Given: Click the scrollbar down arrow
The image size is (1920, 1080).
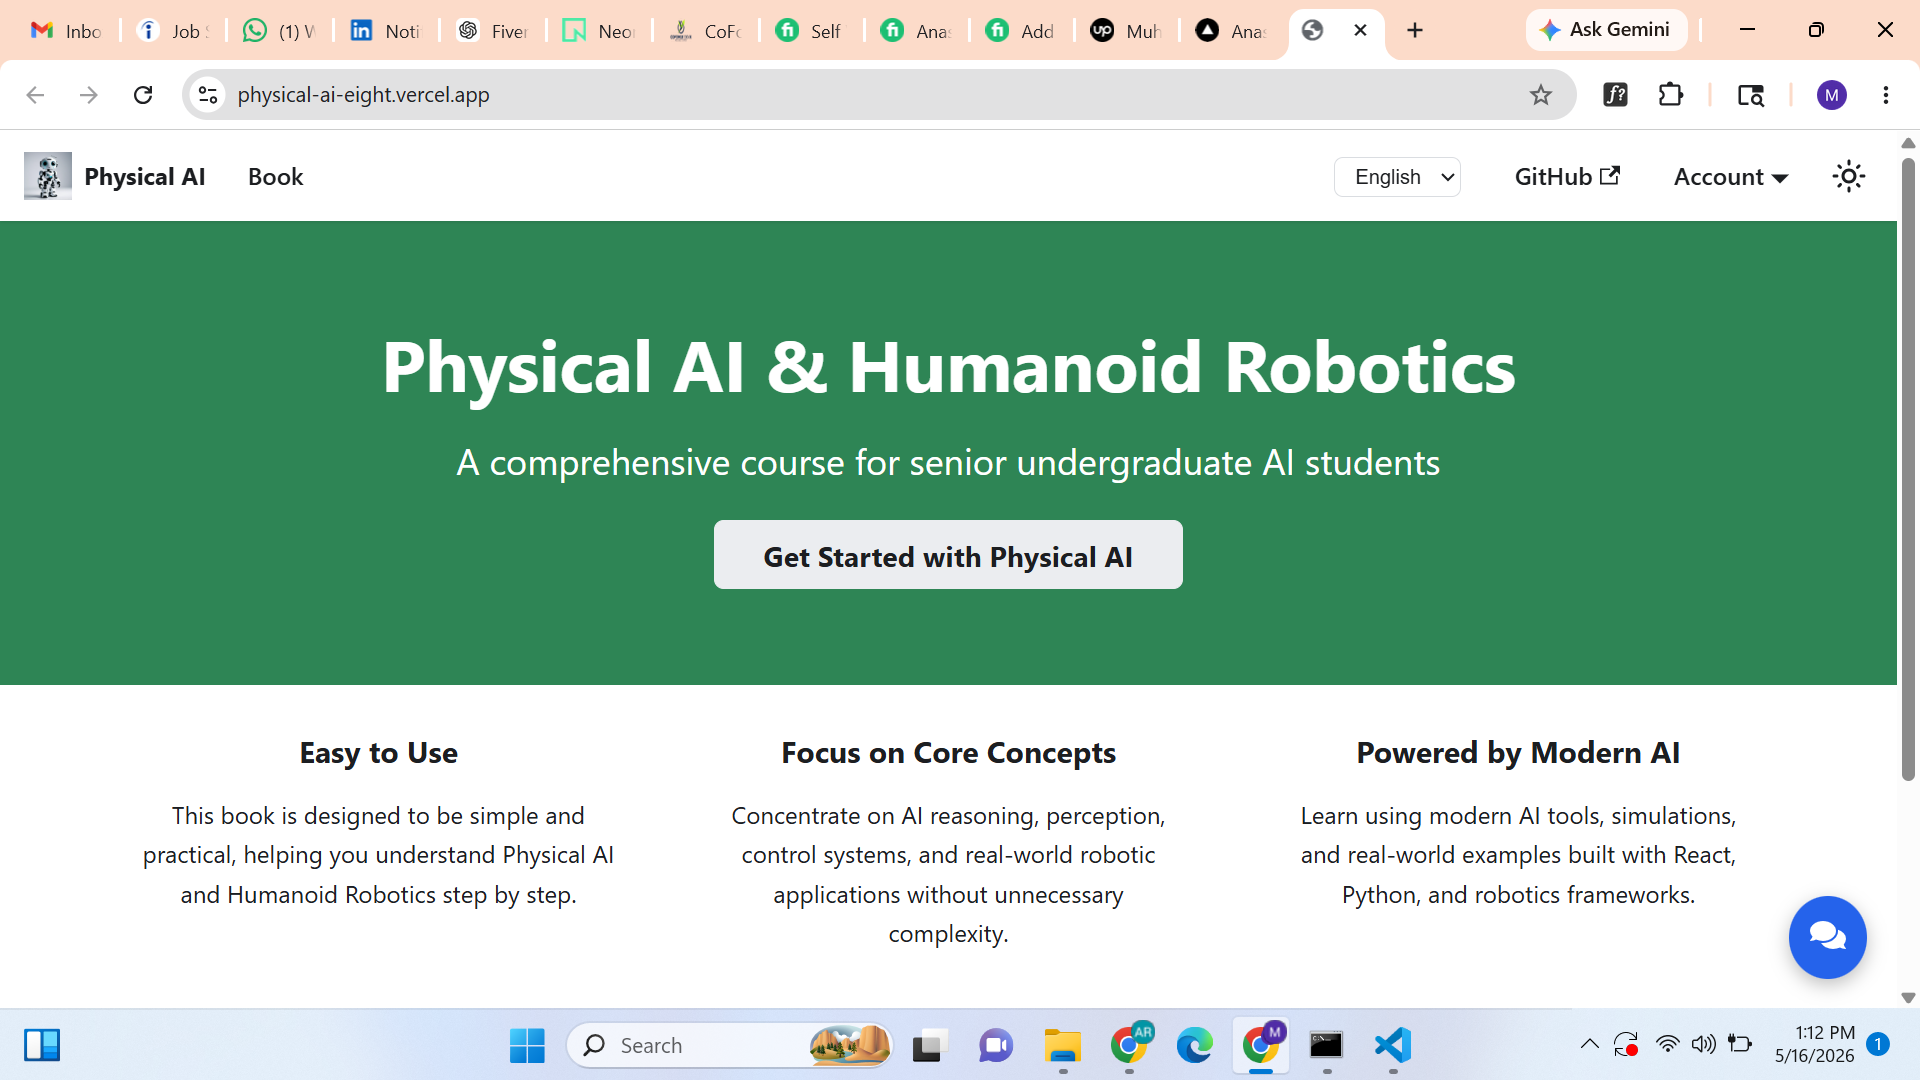Looking at the screenshot, I should (1908, 998).
